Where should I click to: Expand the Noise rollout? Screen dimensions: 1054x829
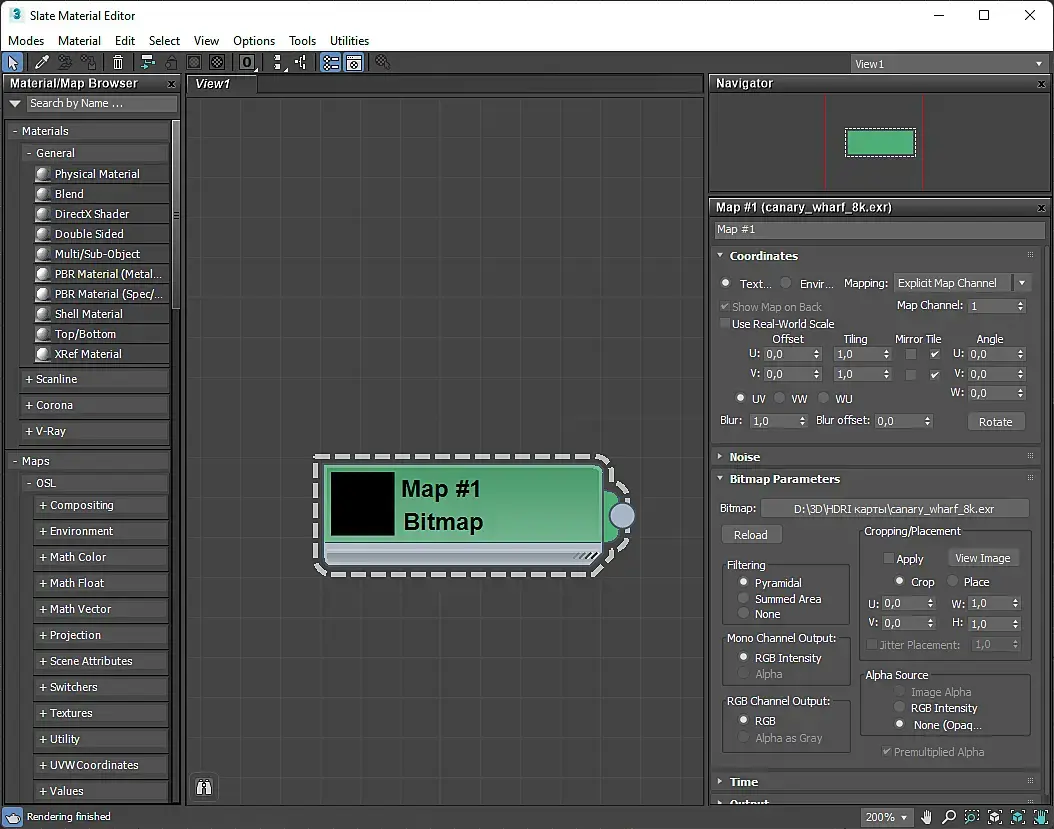tap(744, 457)
